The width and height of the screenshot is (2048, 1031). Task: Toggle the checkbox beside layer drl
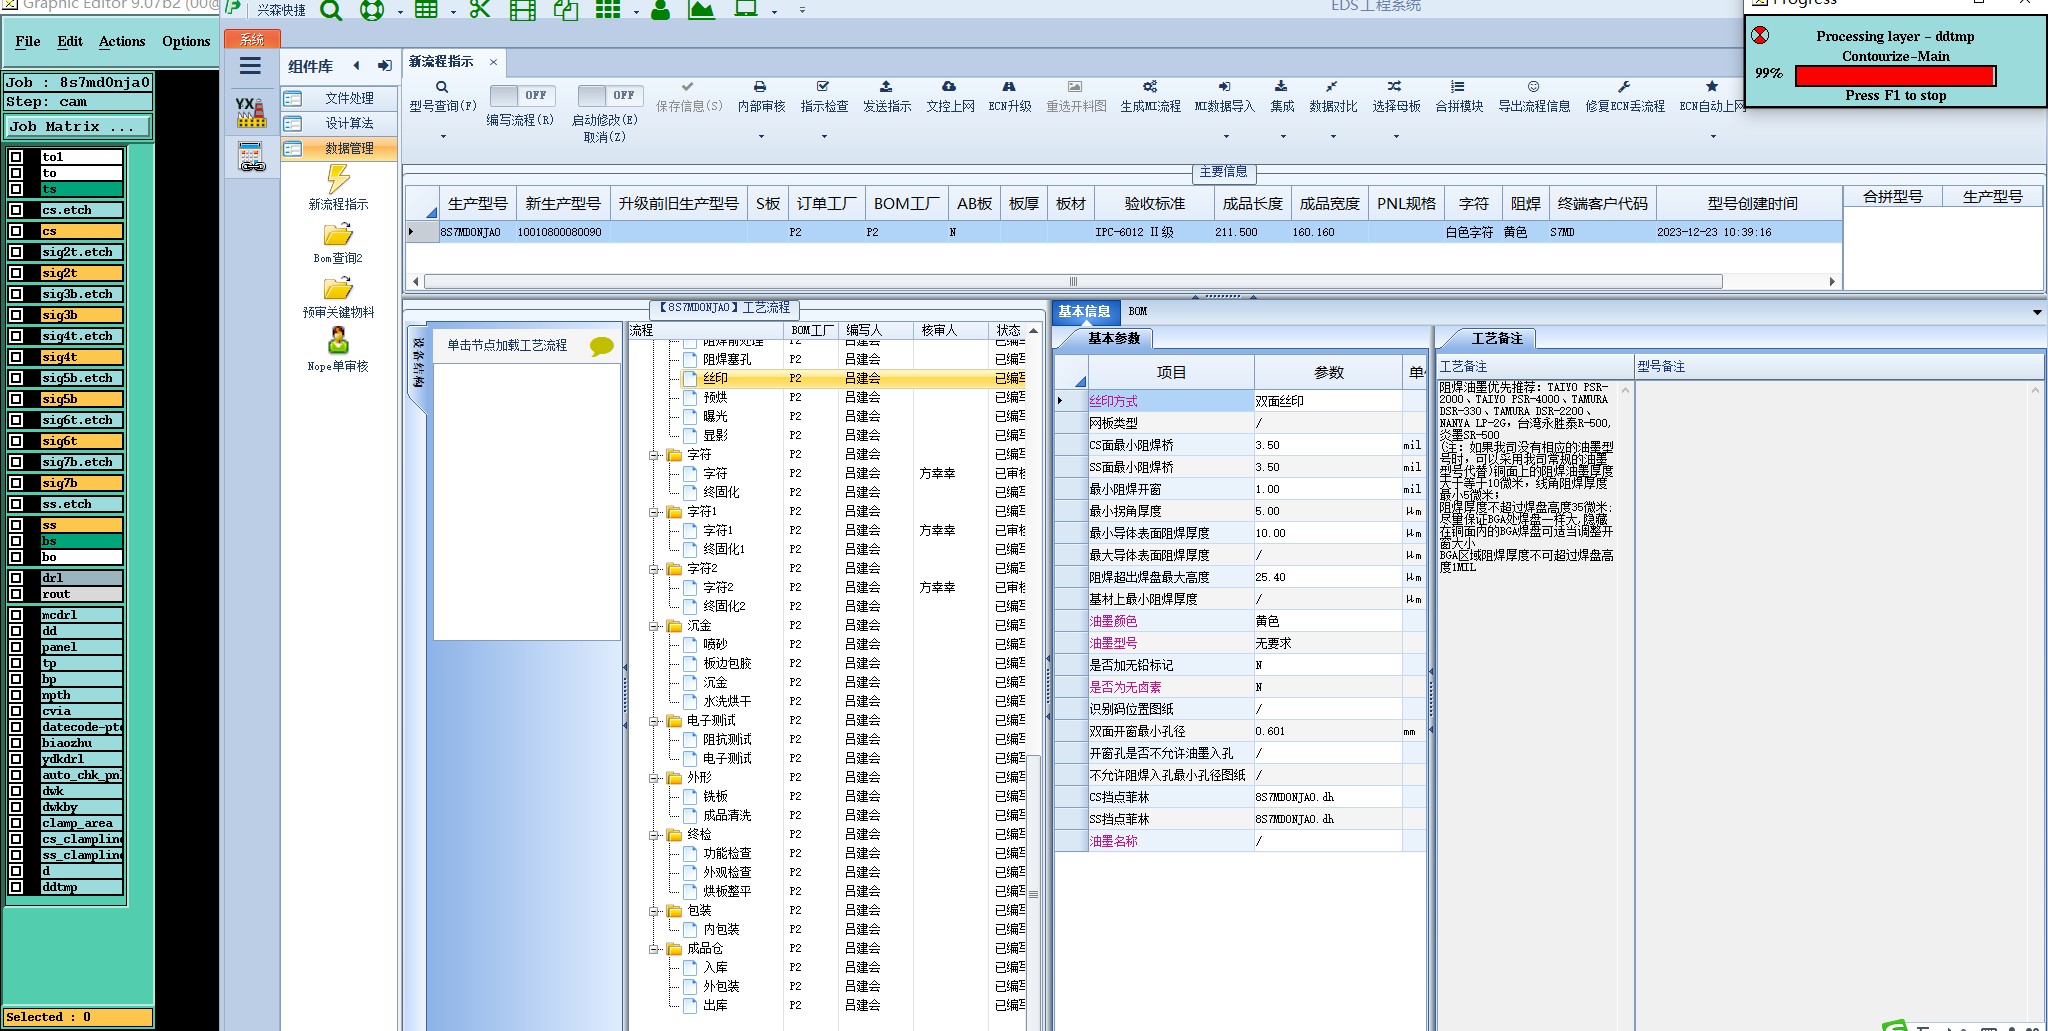click(16, 578)
